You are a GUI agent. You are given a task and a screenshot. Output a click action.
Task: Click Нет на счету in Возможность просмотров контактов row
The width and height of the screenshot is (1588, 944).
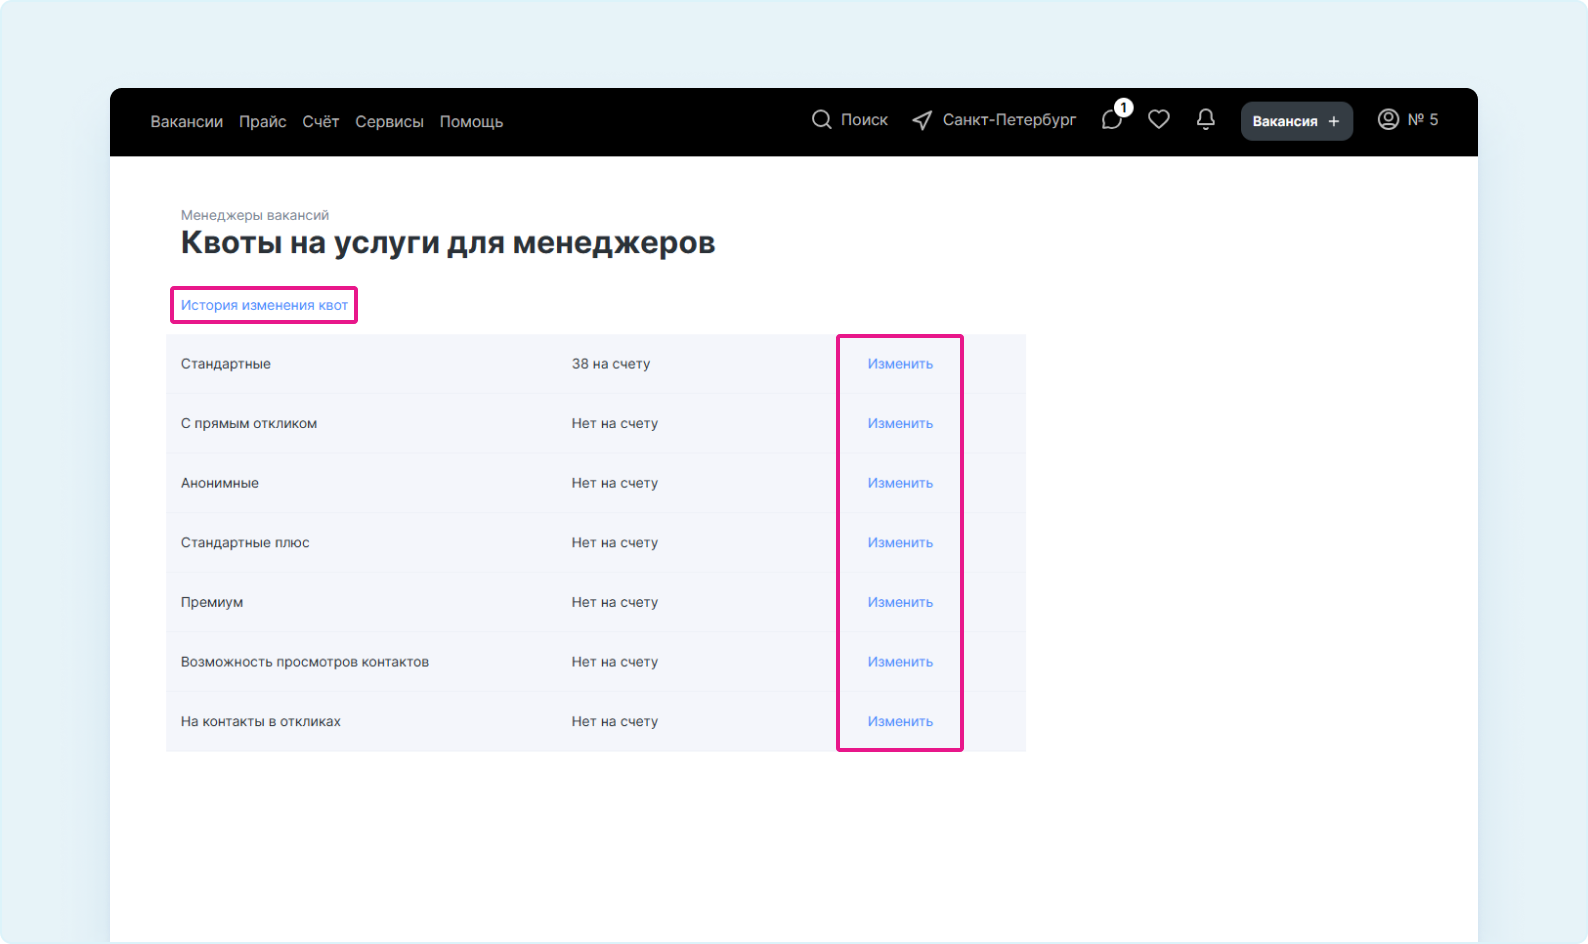coord(615,662)
